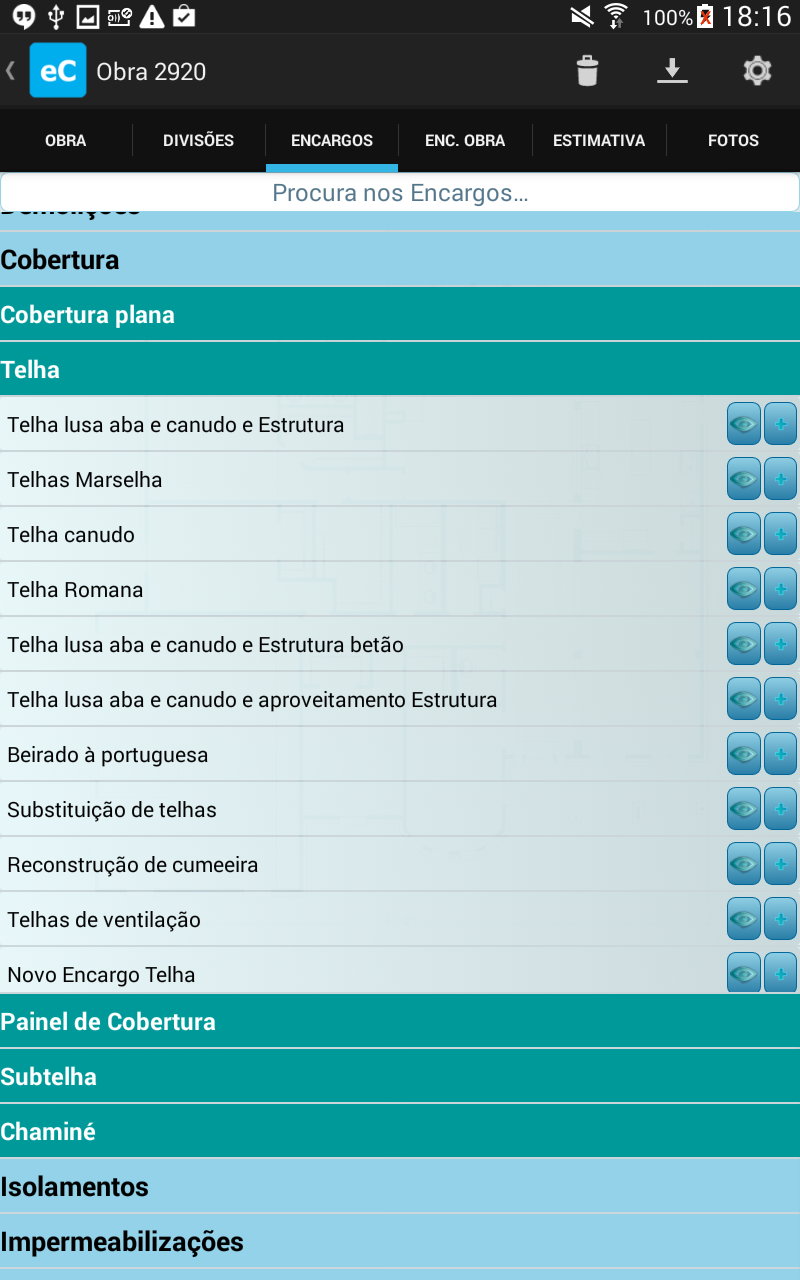View Telha canudo details with eye icon

click(x=744, y=534)
